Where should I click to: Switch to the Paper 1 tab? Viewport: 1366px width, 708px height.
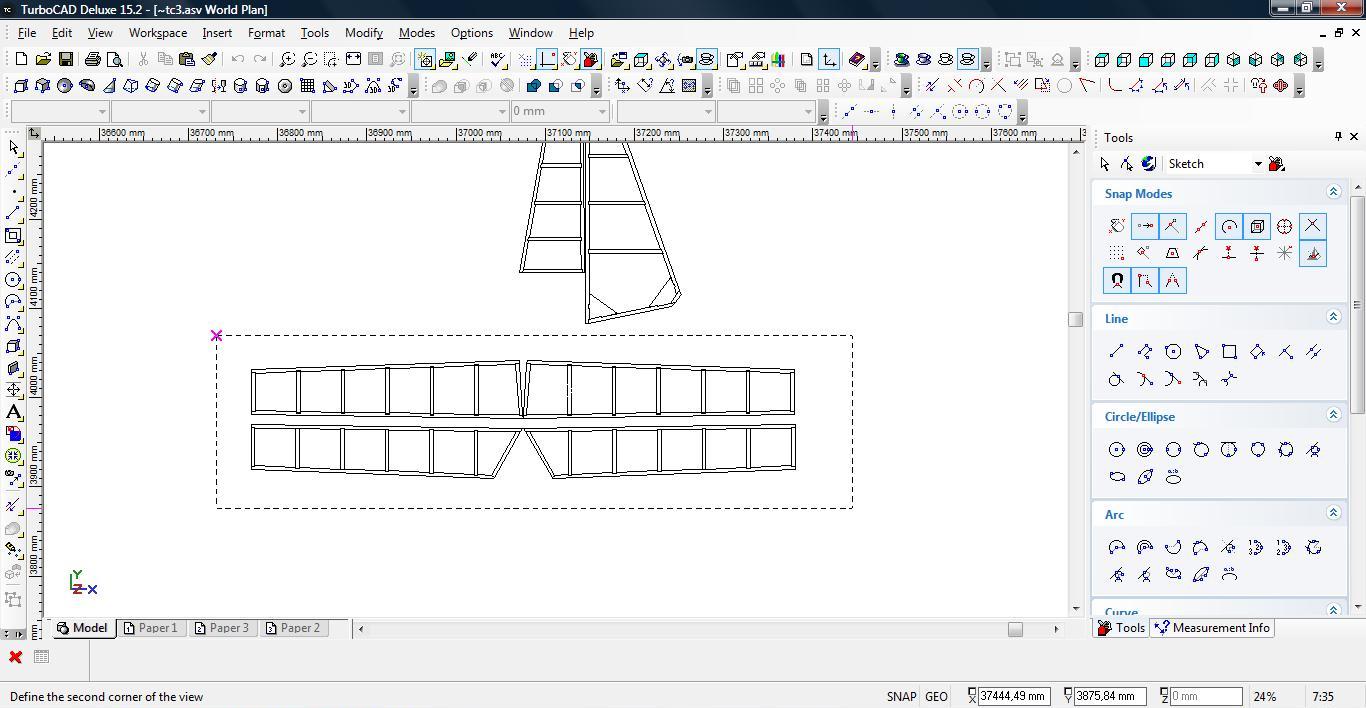click(x=150, y=628)
